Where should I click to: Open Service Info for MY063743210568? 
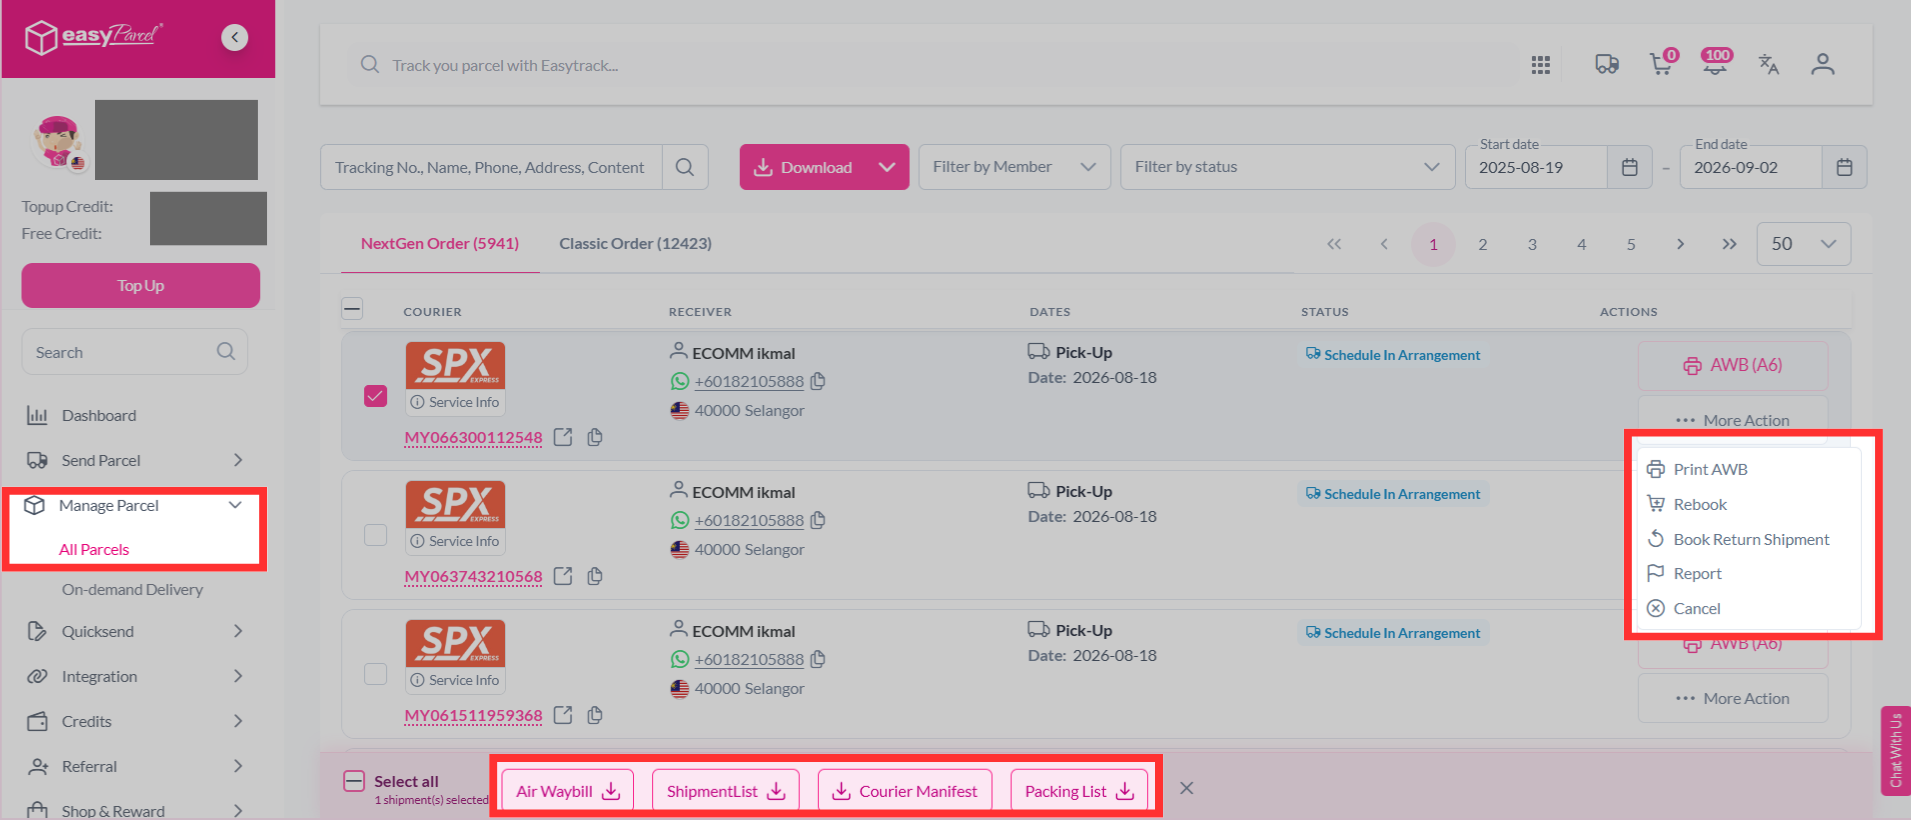[x=455, y=541]
